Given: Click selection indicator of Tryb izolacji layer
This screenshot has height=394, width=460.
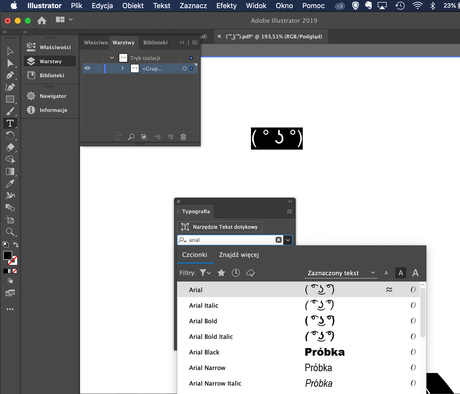Looking at the screenshot, I should [191, 58].
